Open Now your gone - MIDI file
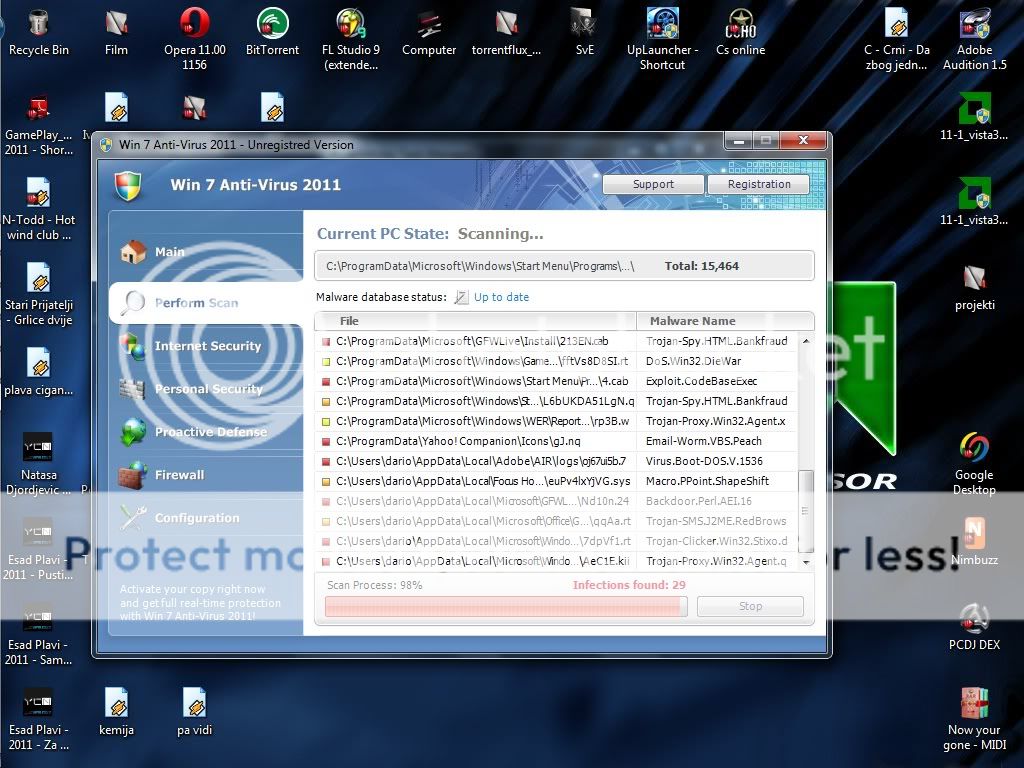Image resolution: width=1024 pixels, height=768 pixels. pyautogui.click(x=974, y=719)
